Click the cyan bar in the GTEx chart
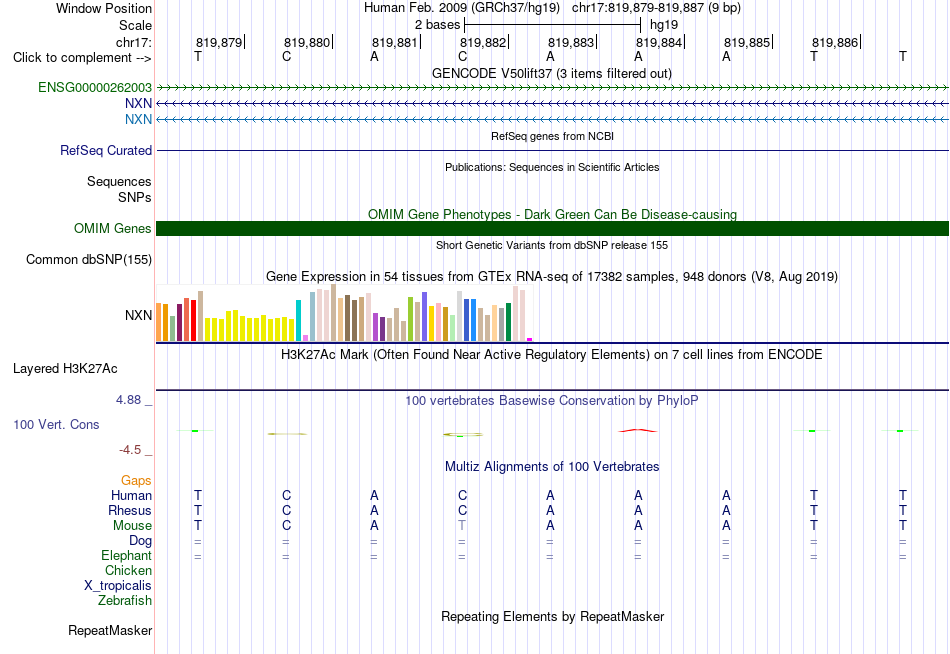Image resolution: width=950 pixels, height=654 pixels. [298, 321]
